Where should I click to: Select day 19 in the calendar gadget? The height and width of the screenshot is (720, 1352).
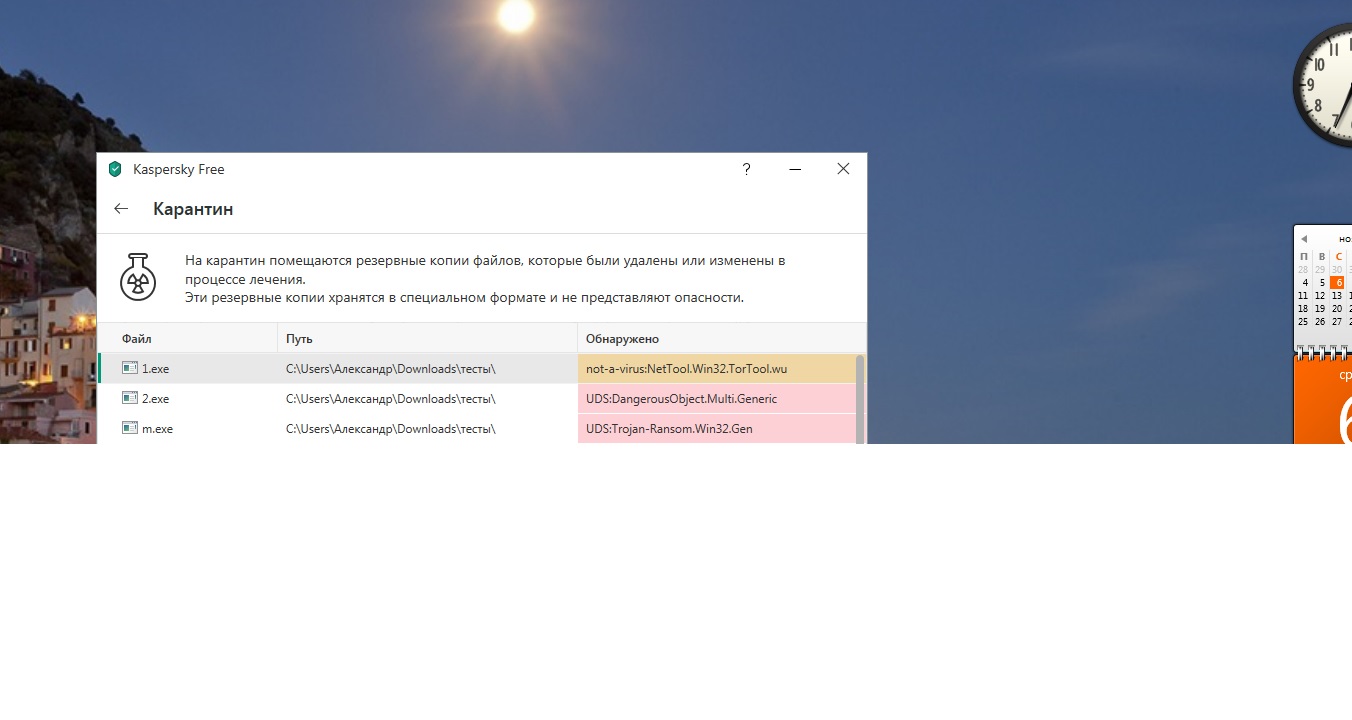[x=1320, y=309]
